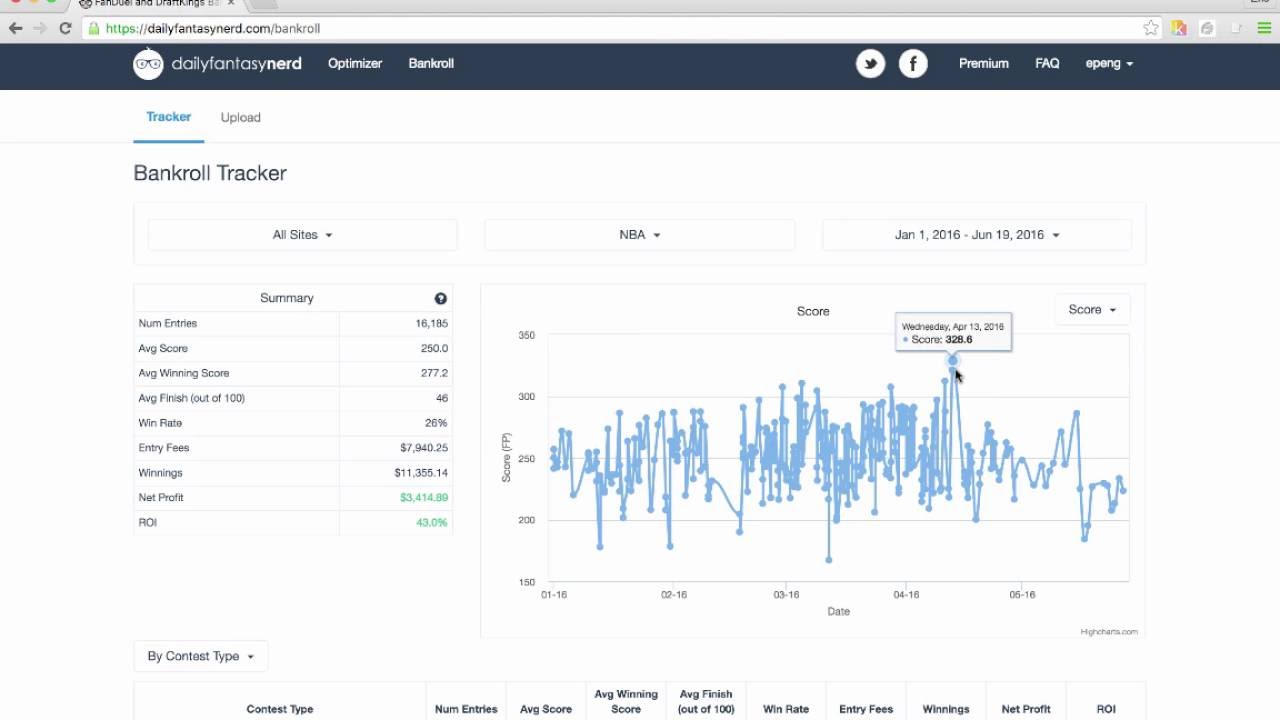Image resolution: width=1280 pixels, height=720 pixels.
Task: Click the Bankroll Tracker heading
Action: coord(210,173)
